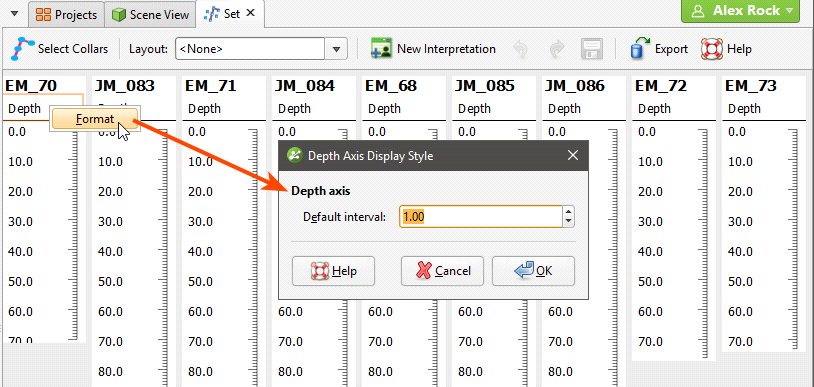
Task: Choose Format from the context menu
Action: point(95,119)
